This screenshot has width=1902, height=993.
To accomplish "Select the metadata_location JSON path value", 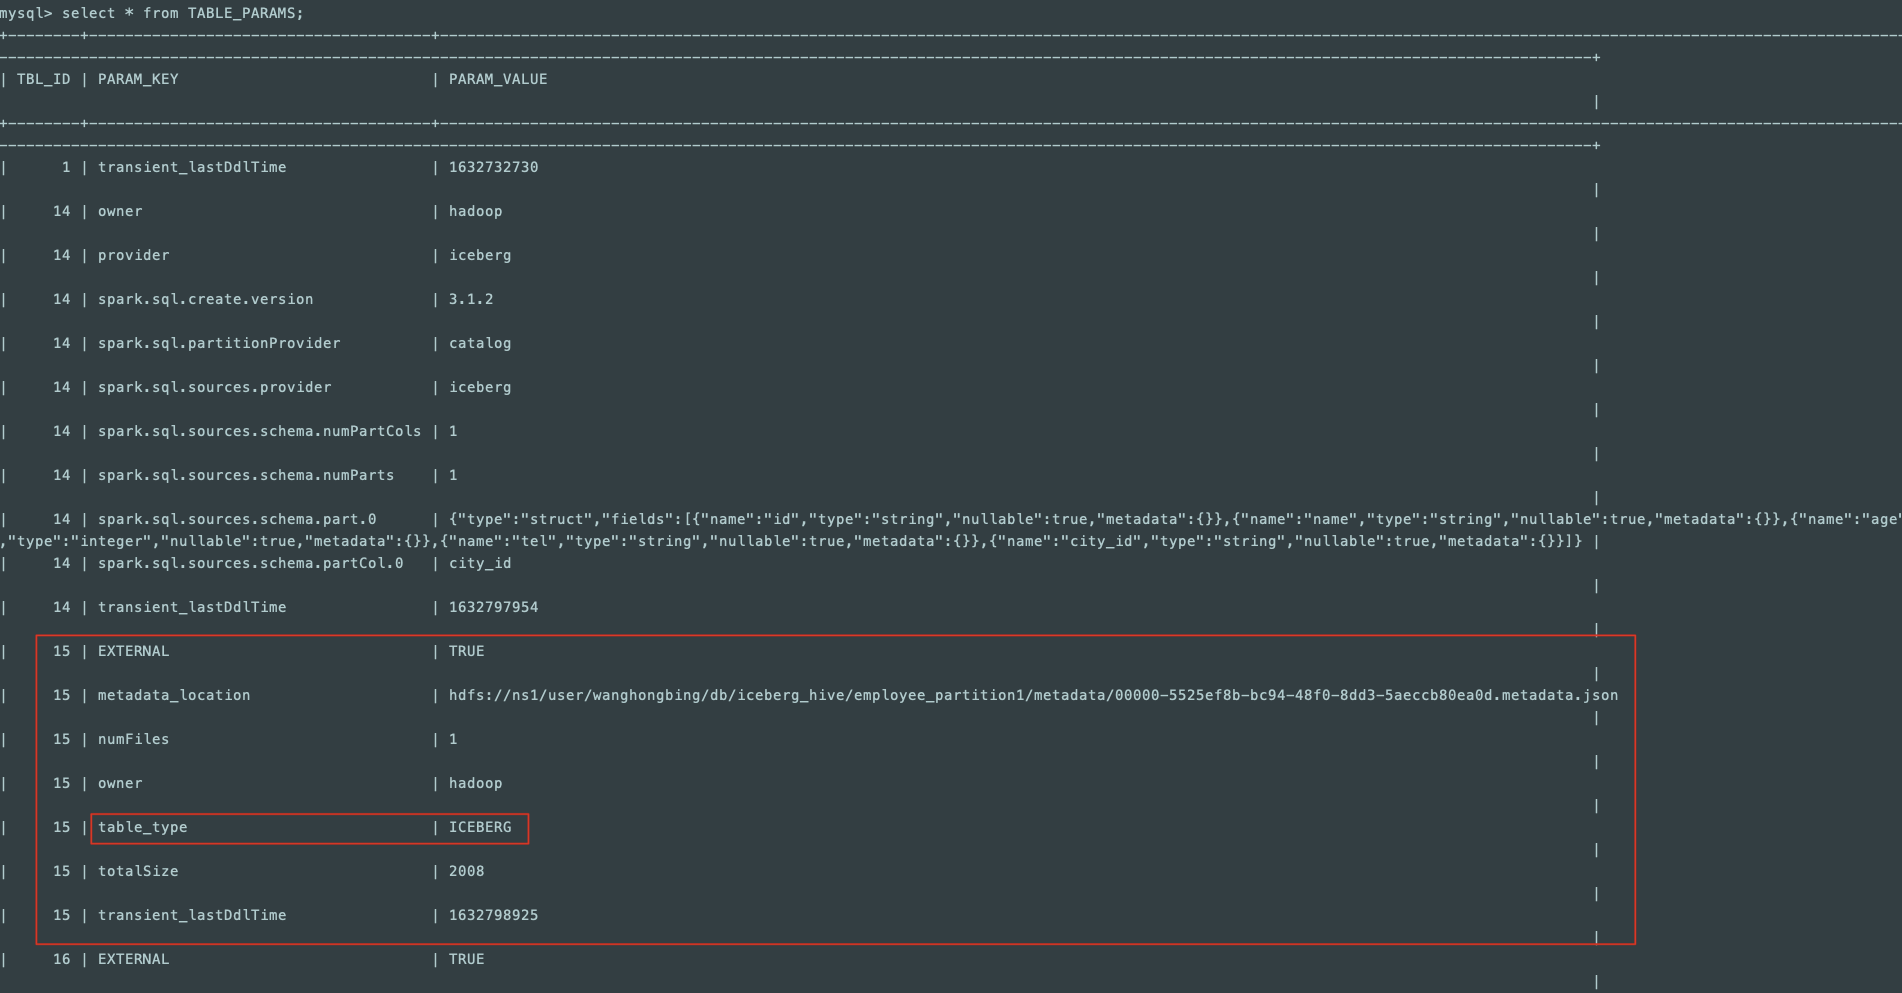I will (x=1030, y=695).
